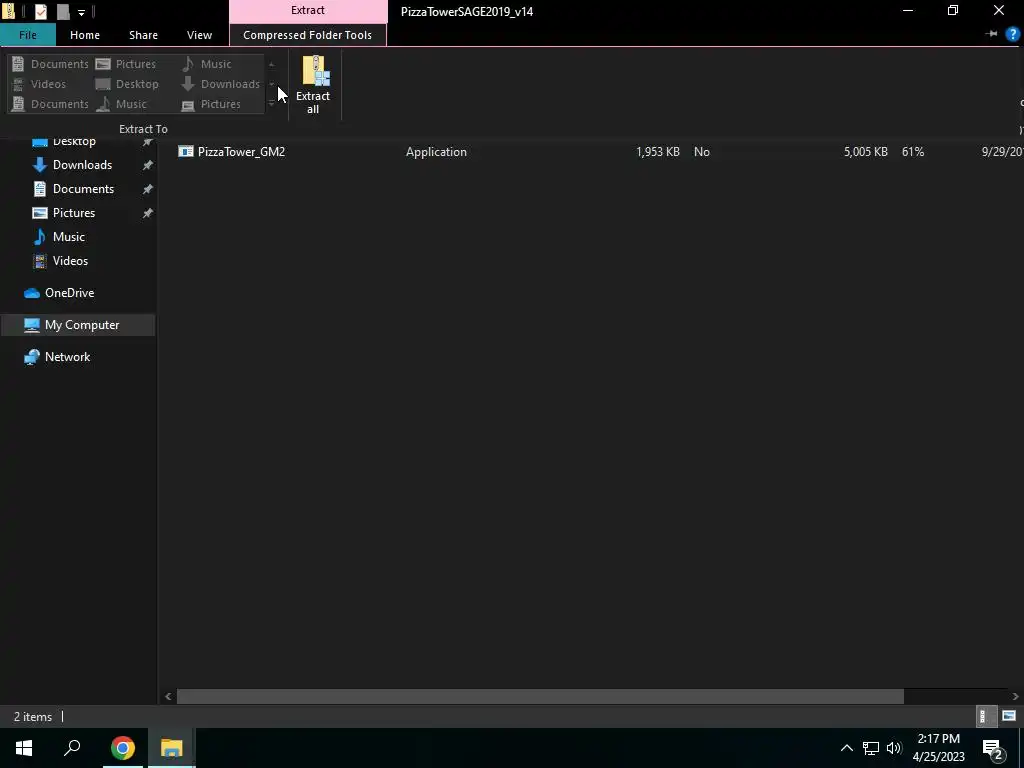Screen dimensions: 1024x768
Task: Click the volume speaker tray icon
Action: [894, 748]
